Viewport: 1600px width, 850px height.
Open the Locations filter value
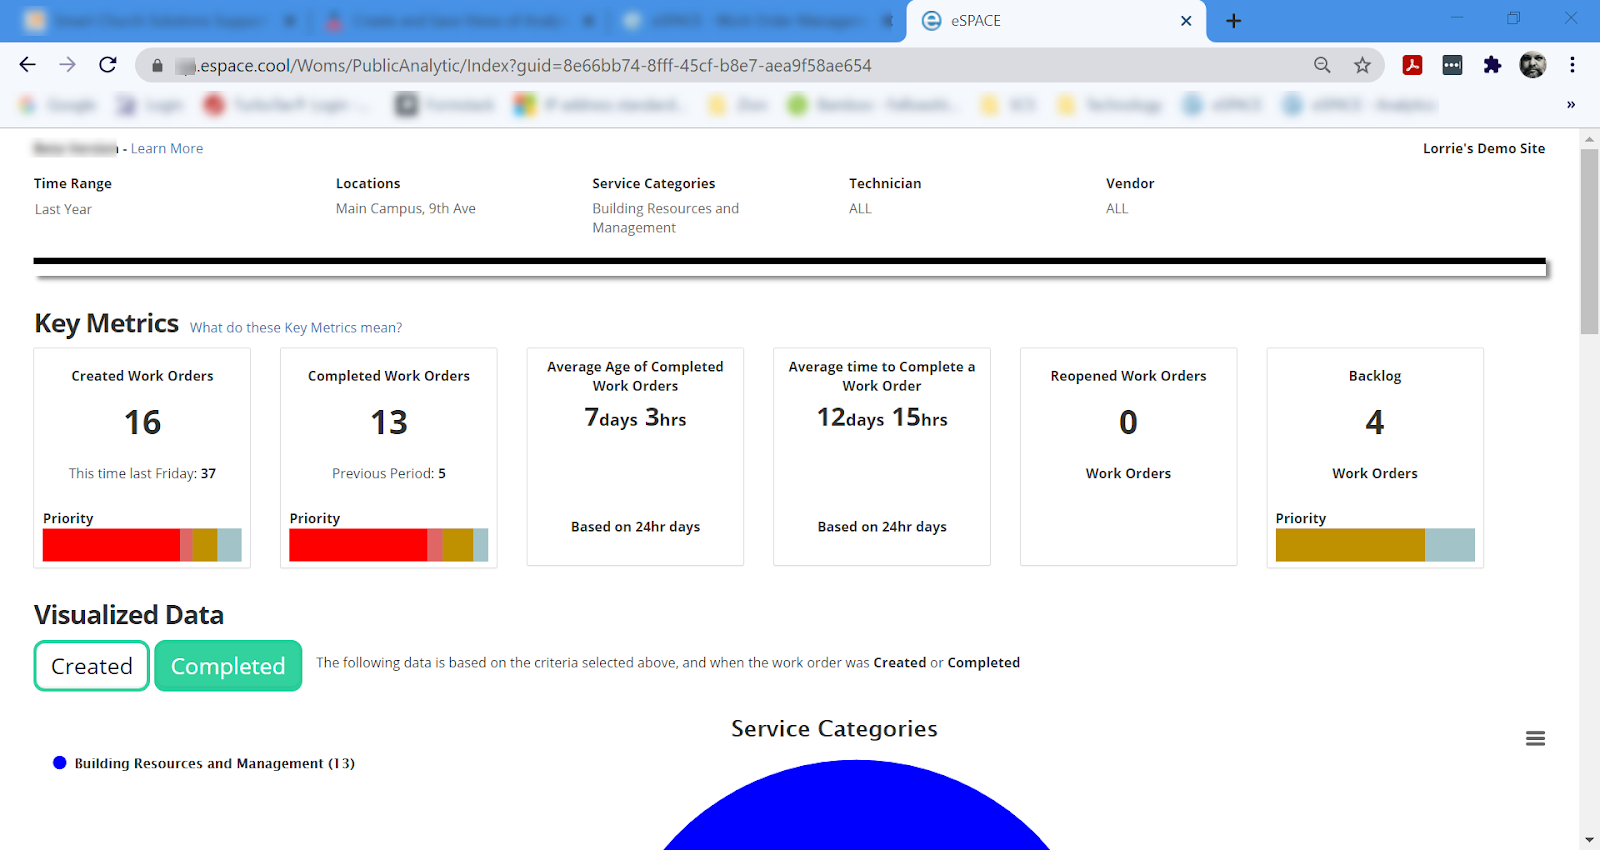405,209
